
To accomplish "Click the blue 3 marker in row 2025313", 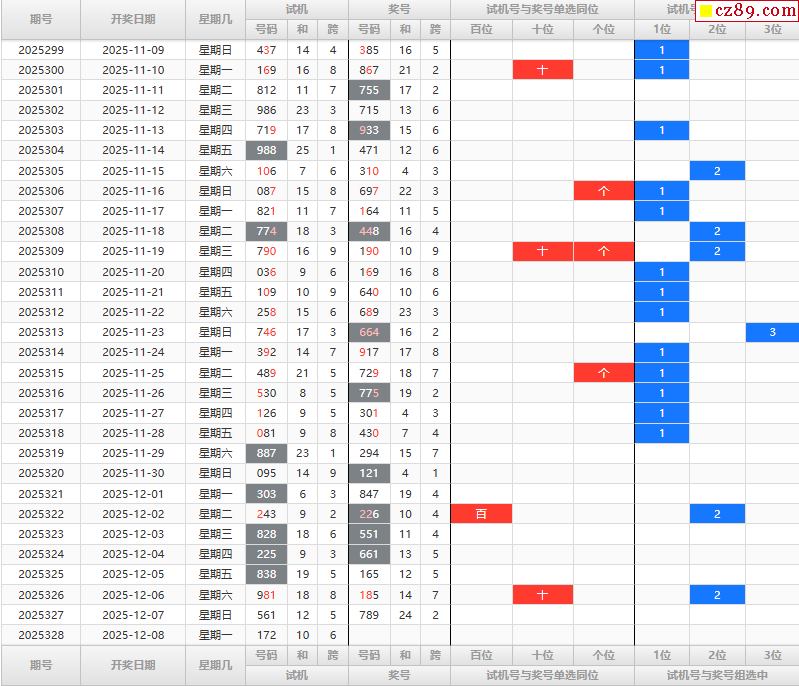I will 772,333.
